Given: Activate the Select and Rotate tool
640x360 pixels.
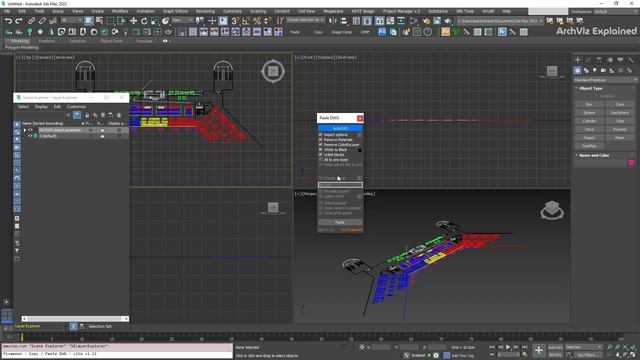Looking at the screenshot, I should pos(144,21).
